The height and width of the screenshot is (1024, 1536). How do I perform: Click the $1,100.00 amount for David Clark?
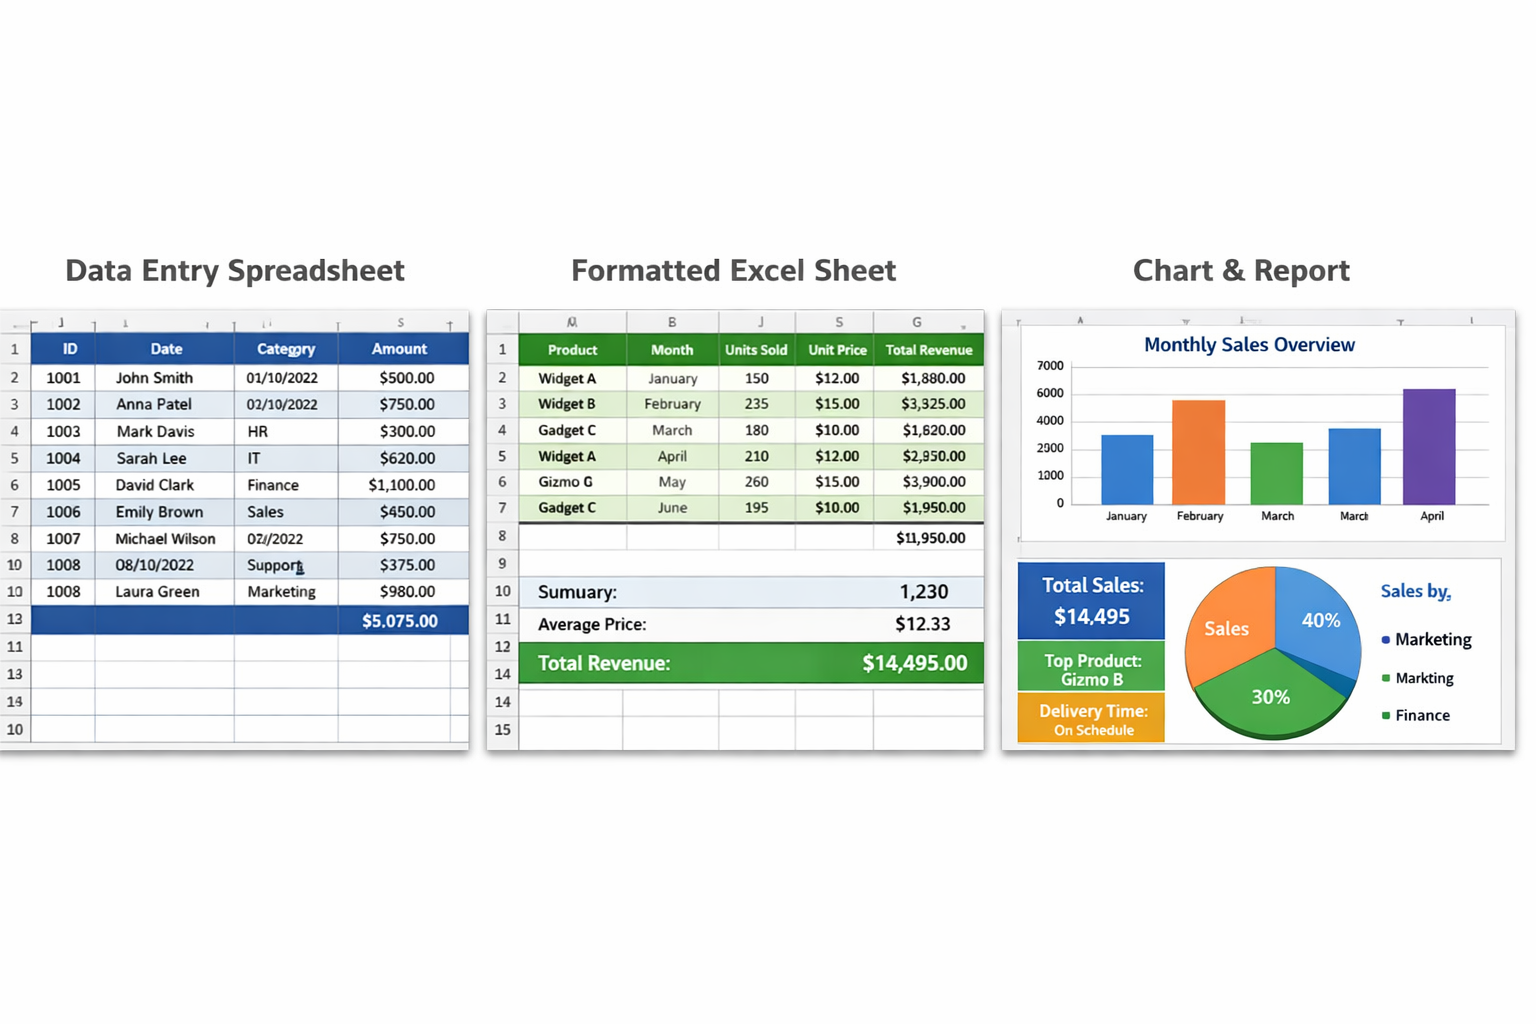tap(401, 485)
